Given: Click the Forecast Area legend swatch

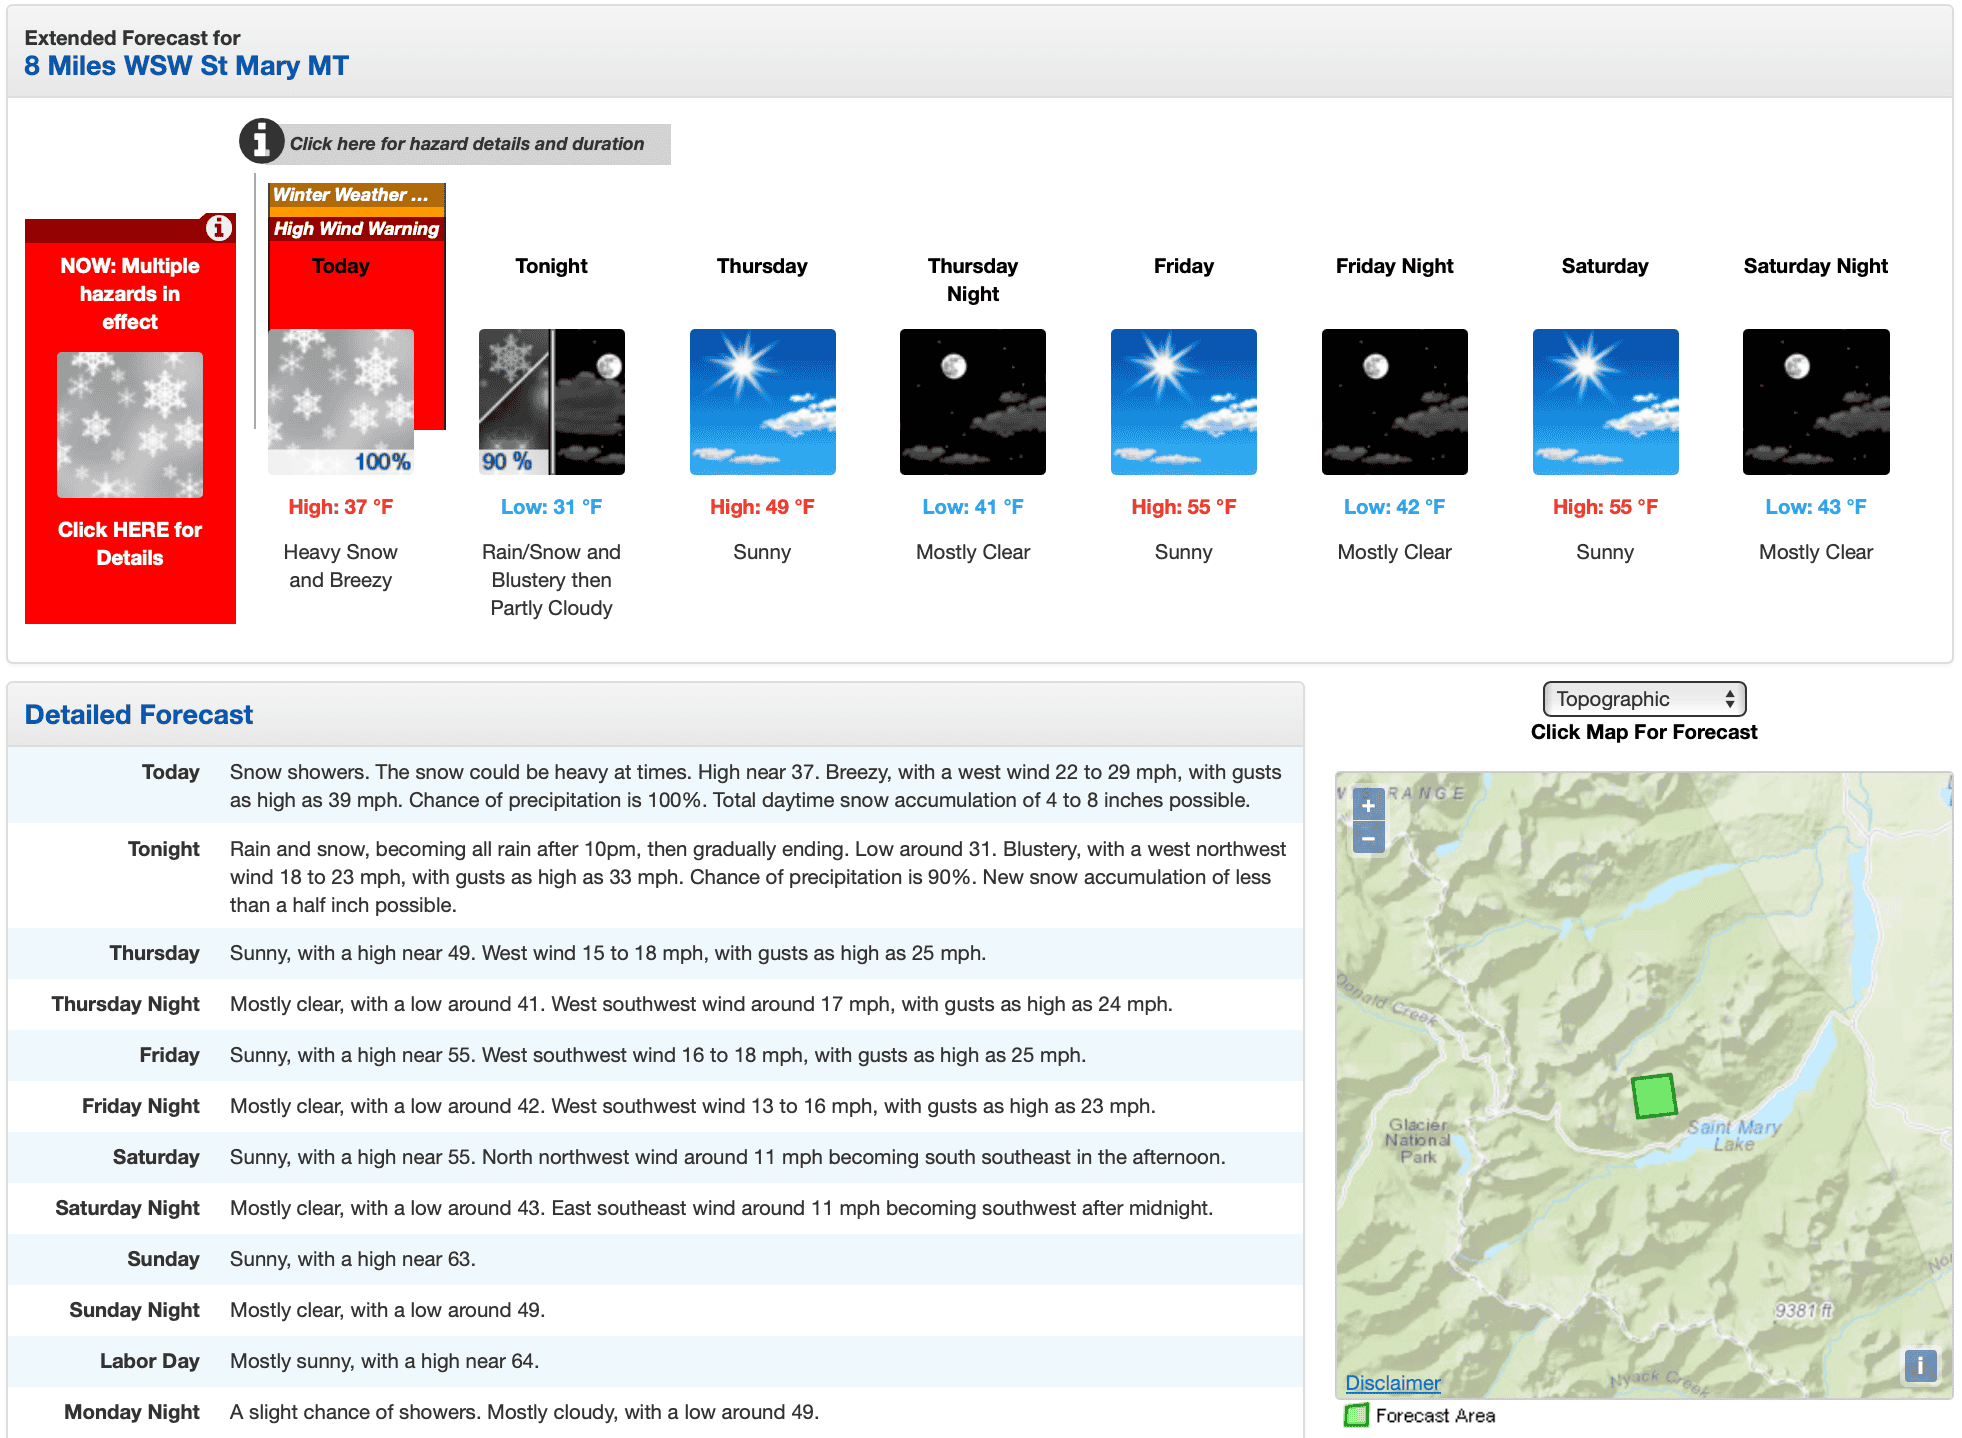Looking at the screenshot, I should point(1356,1415).
